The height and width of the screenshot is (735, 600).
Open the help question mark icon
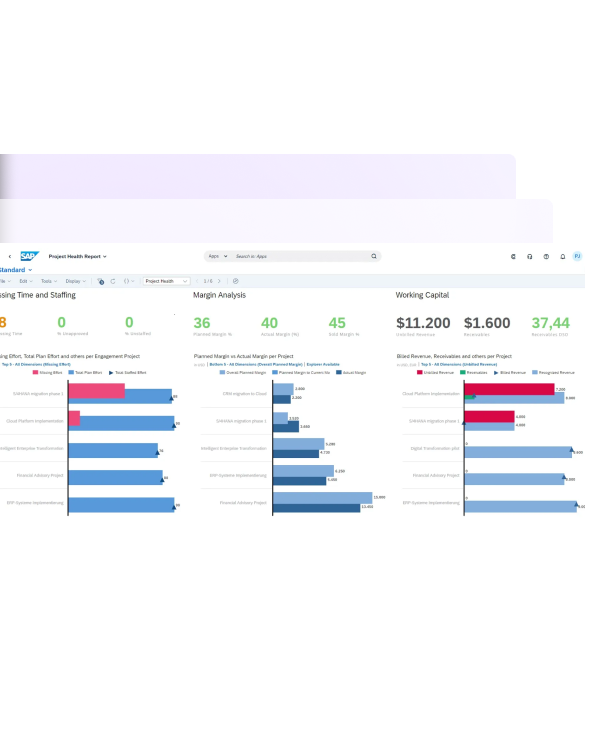546,256
